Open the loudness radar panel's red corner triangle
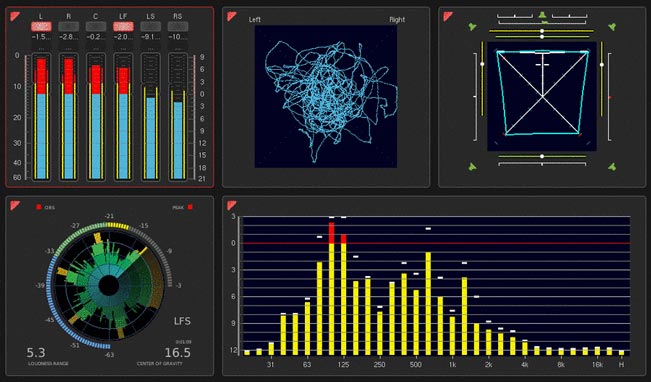Viewport: 651px width, 382px height. click(x=15, y=205)
